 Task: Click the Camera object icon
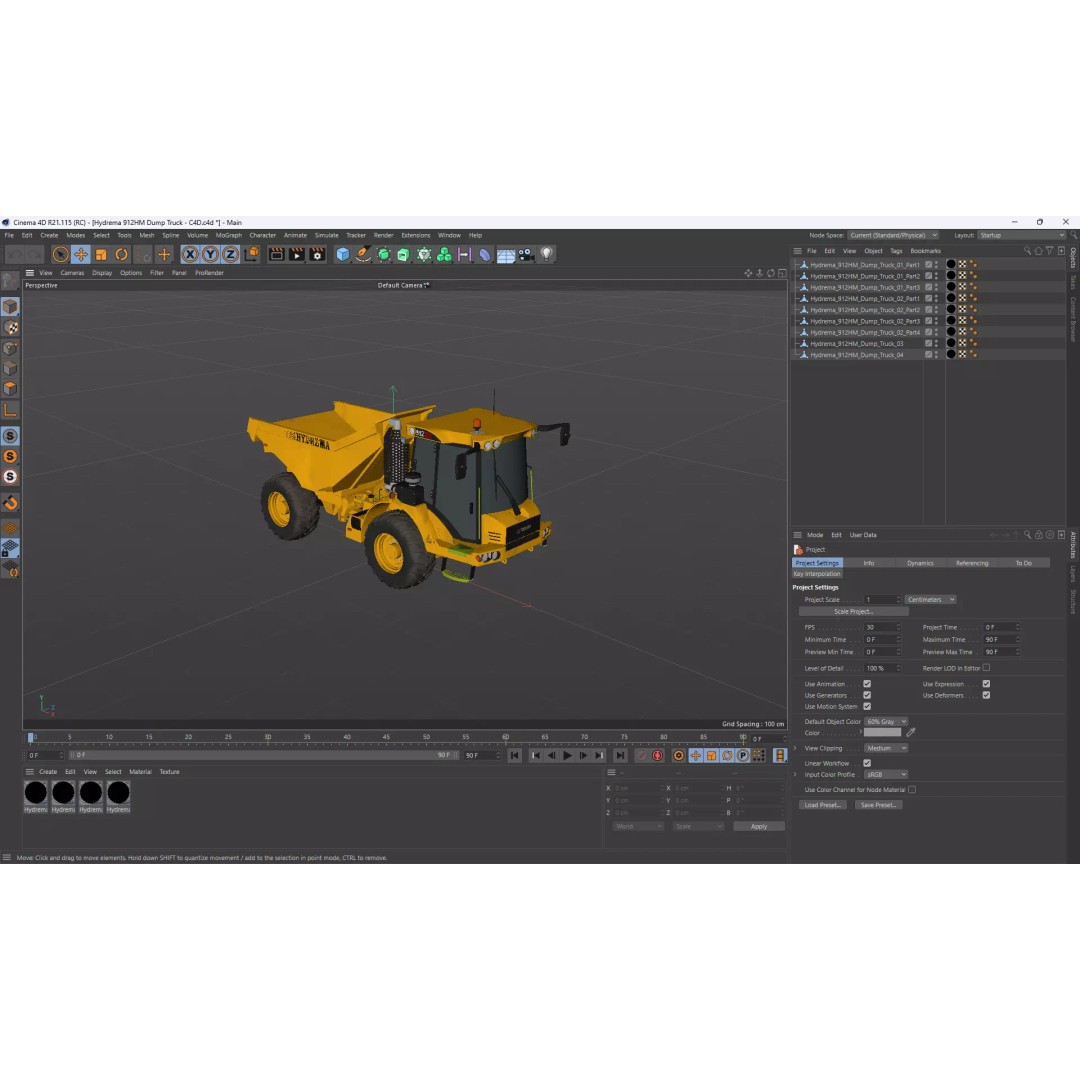point(526,255)
